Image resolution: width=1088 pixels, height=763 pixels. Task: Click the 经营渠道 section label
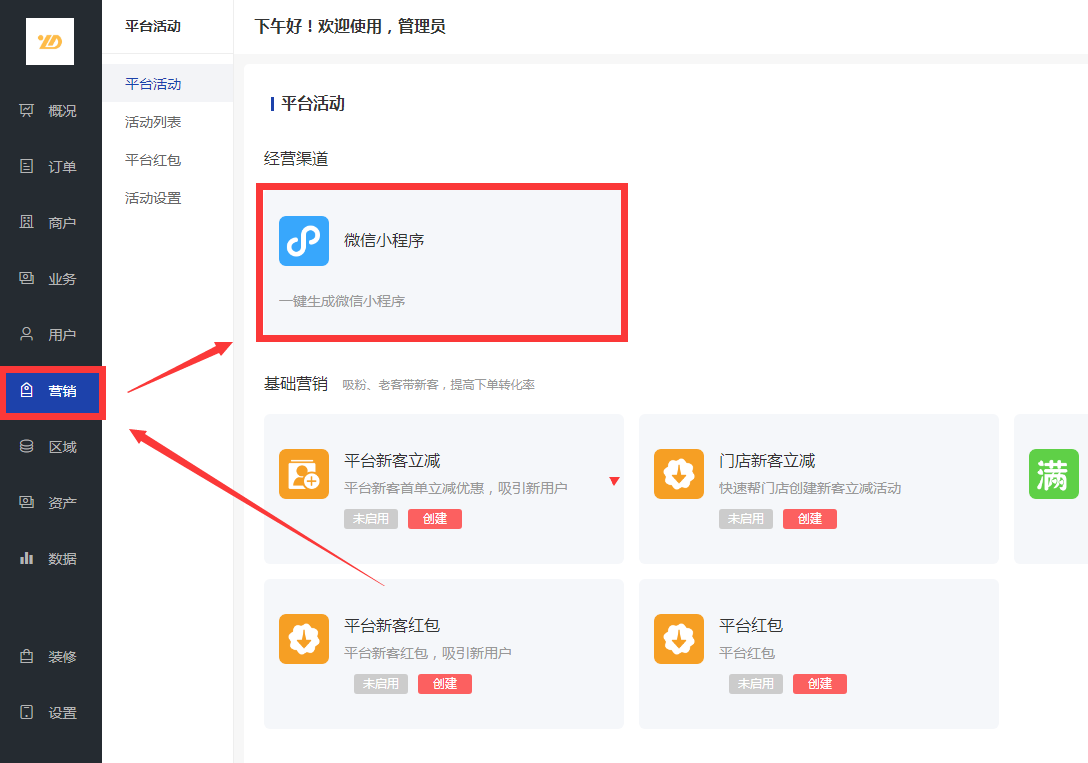pos(296,159)
